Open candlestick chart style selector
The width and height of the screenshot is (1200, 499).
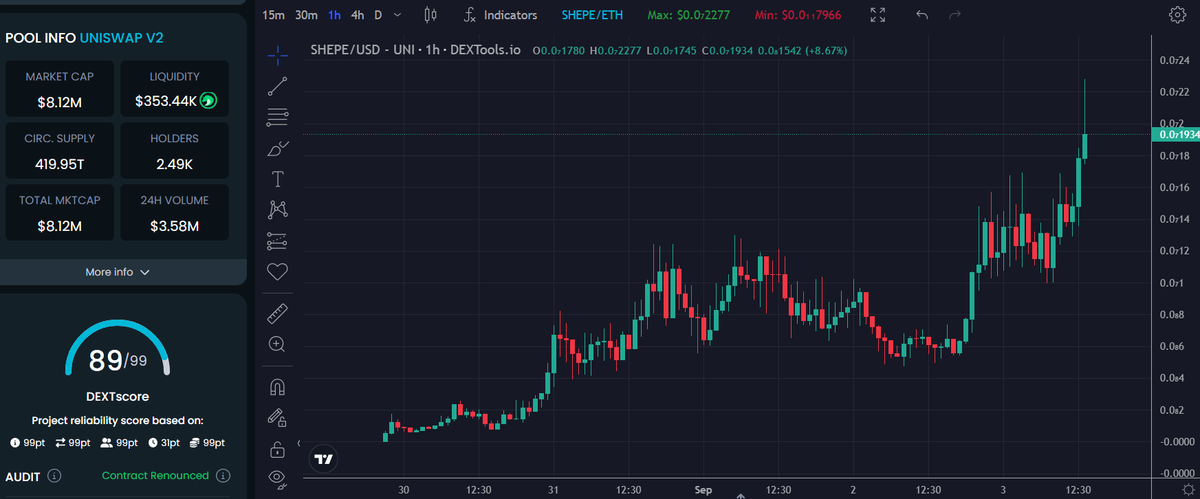(431, 15)
